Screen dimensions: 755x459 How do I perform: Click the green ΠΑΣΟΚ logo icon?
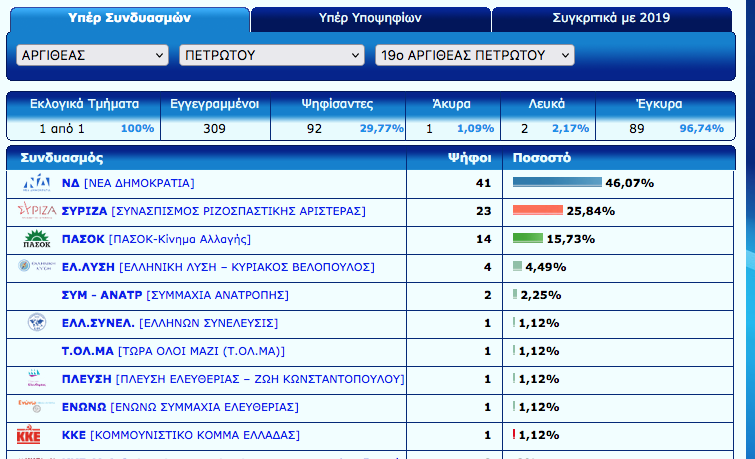(37, 239)
